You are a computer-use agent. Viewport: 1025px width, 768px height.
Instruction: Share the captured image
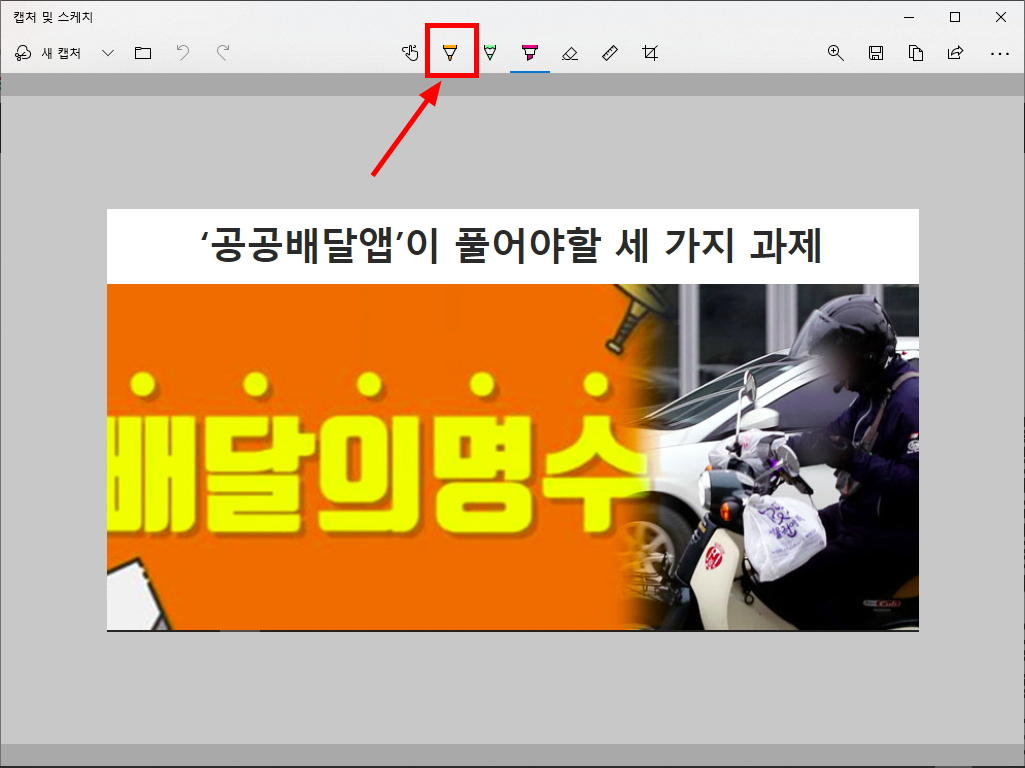pyautogui.click(x=956, y=53)
